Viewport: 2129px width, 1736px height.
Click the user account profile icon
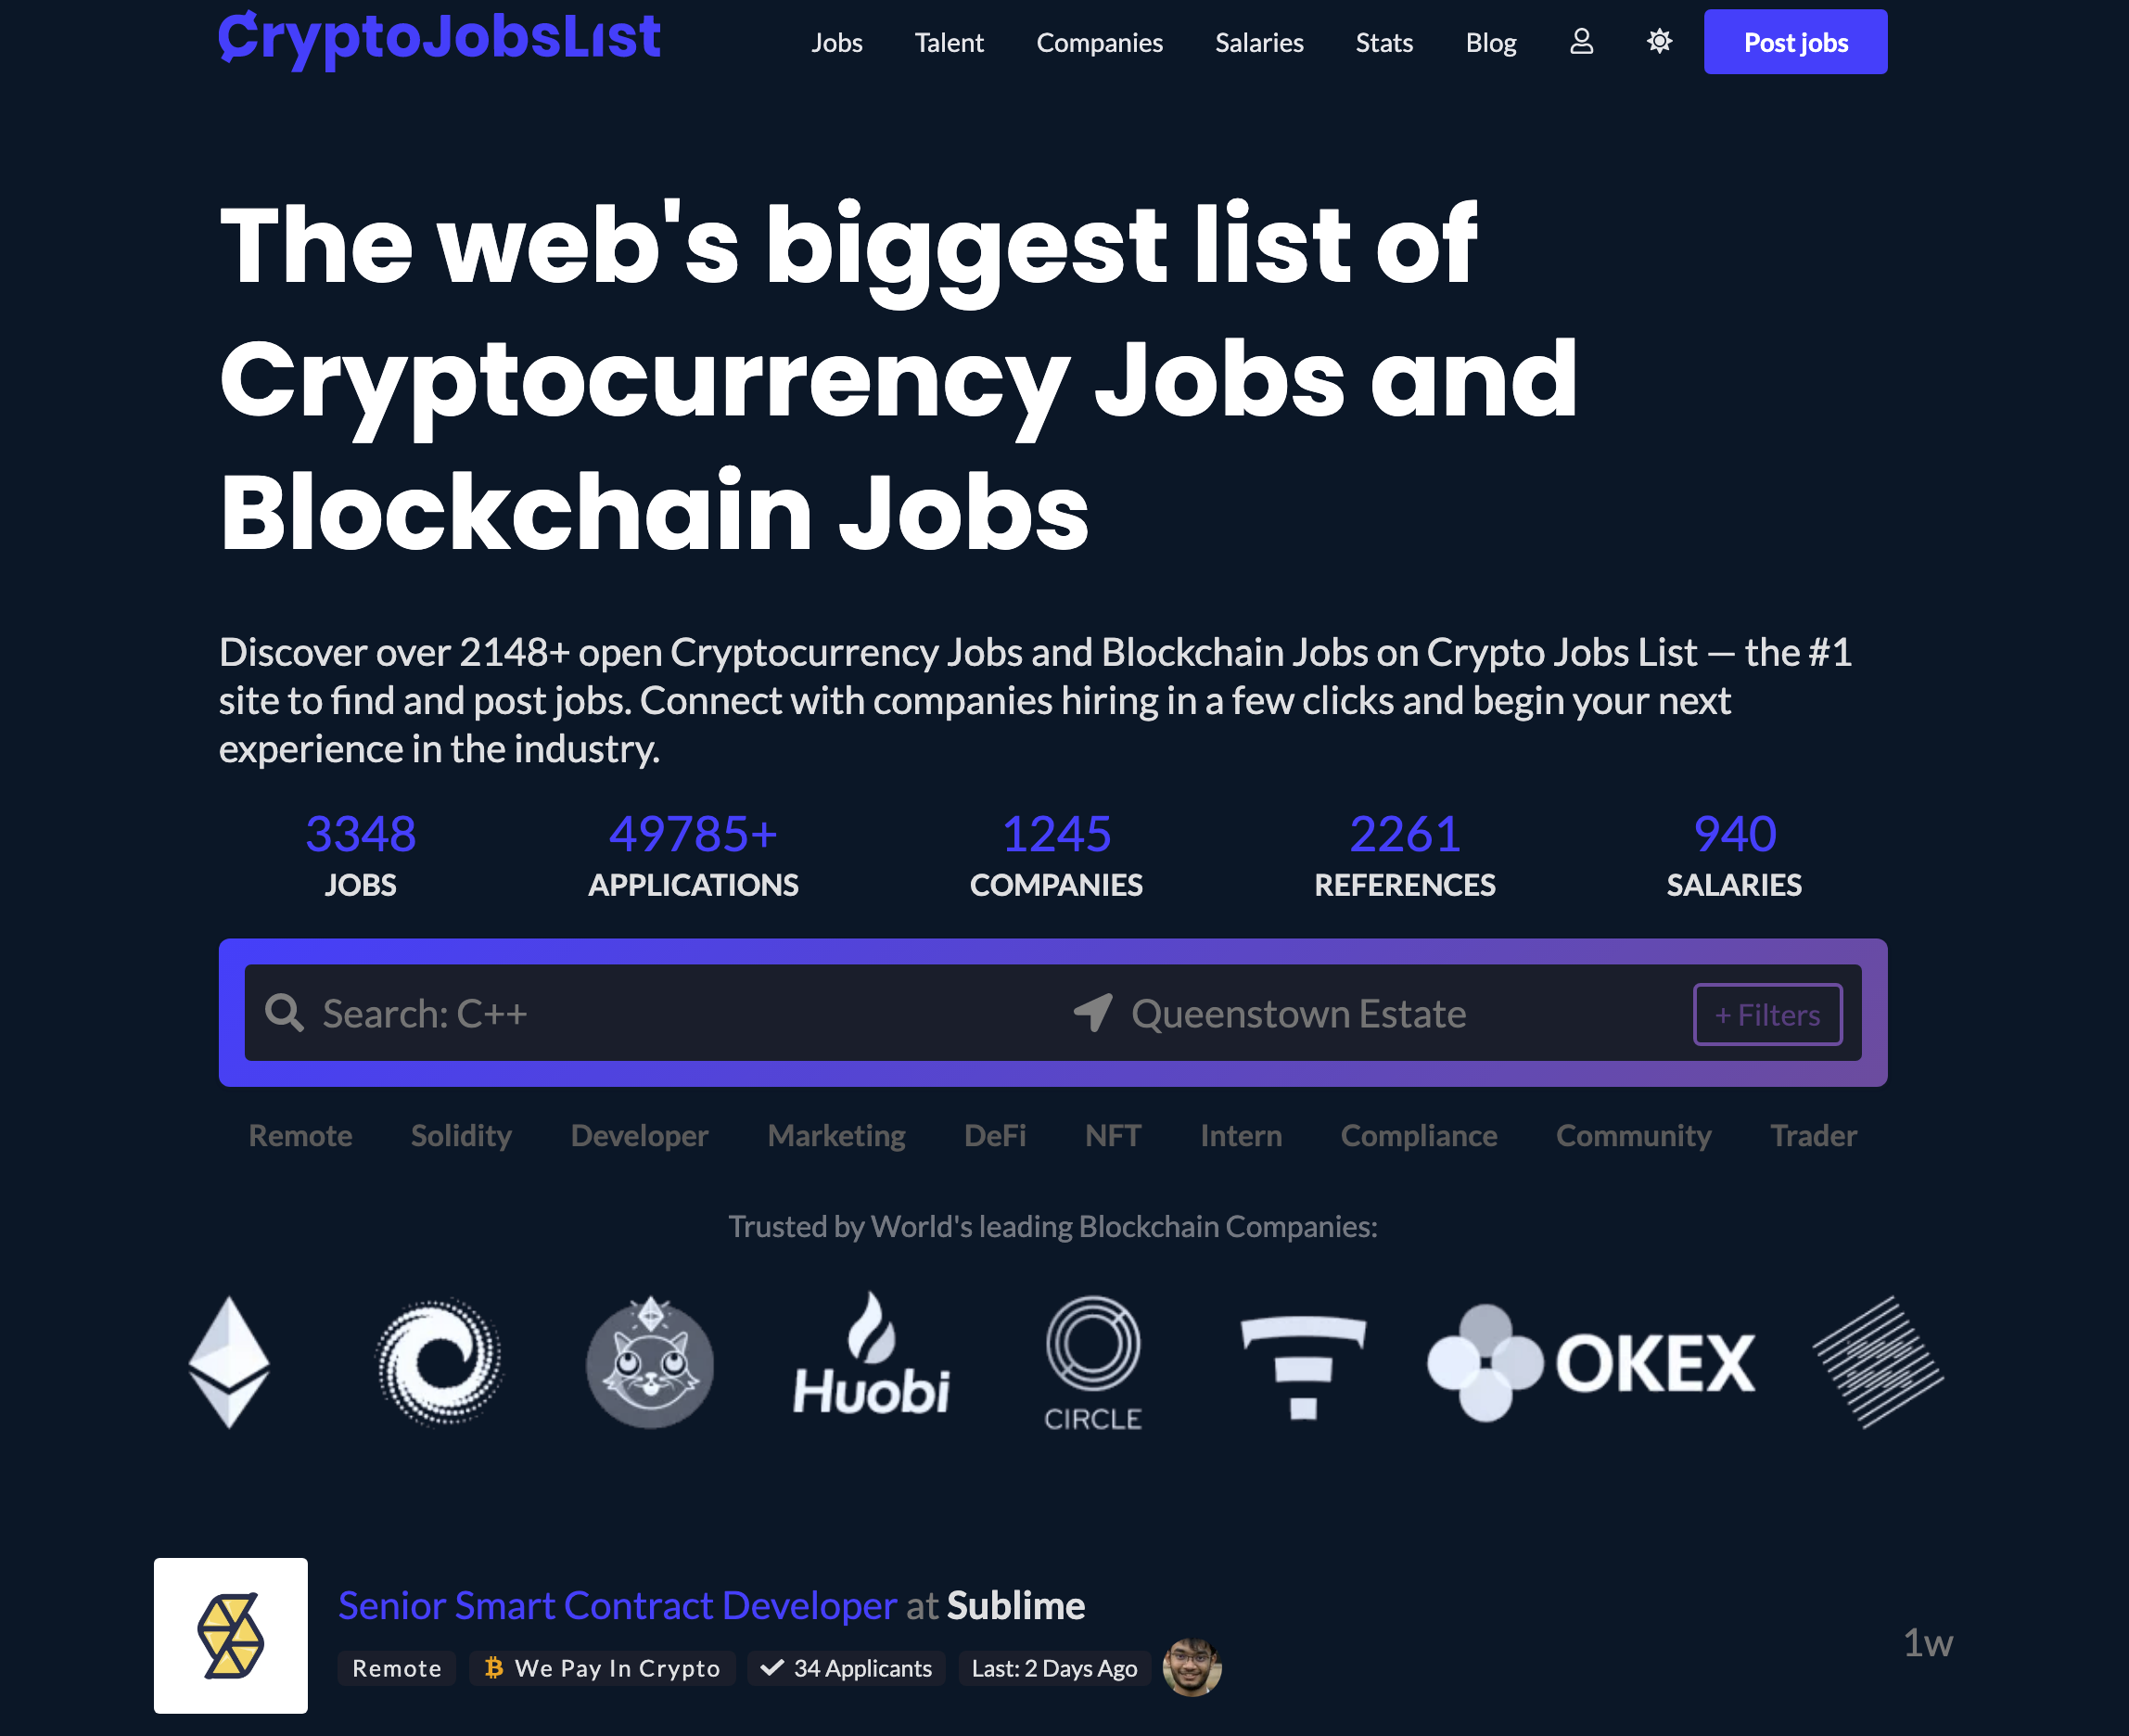(x=1581, y=42)
